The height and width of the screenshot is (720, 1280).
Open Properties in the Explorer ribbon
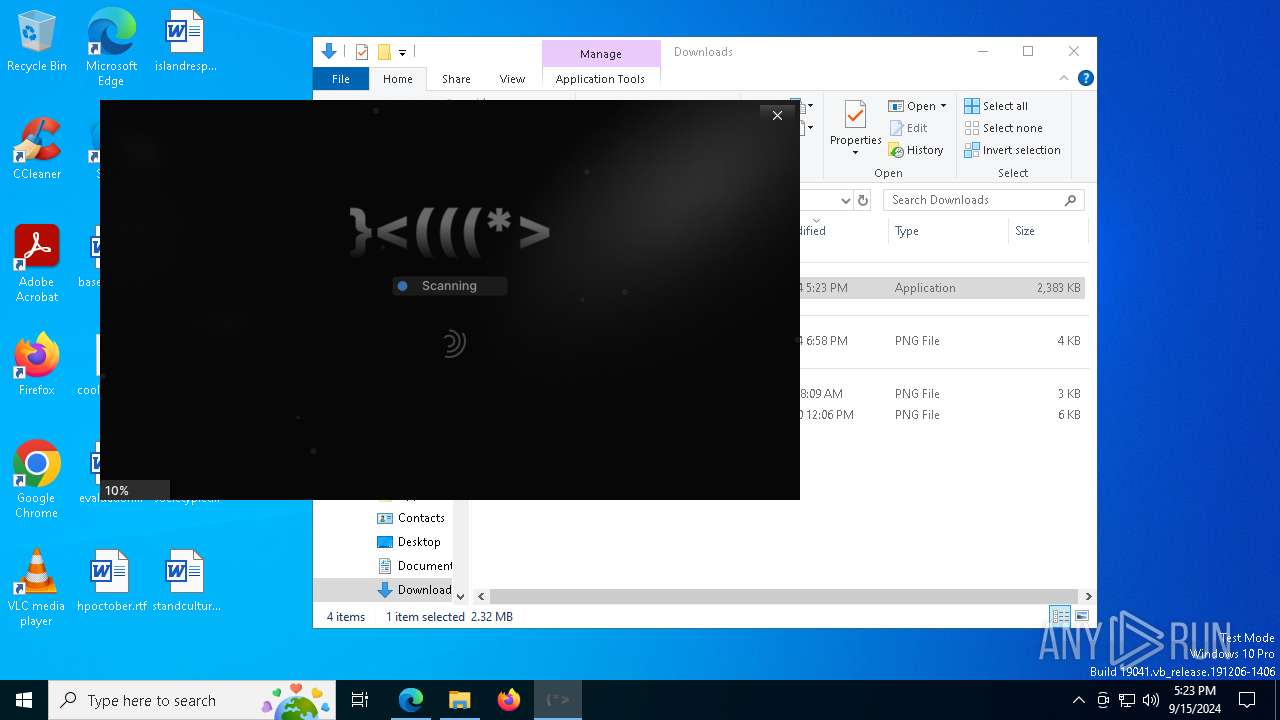pyautogui.click(x=855, y=127)
